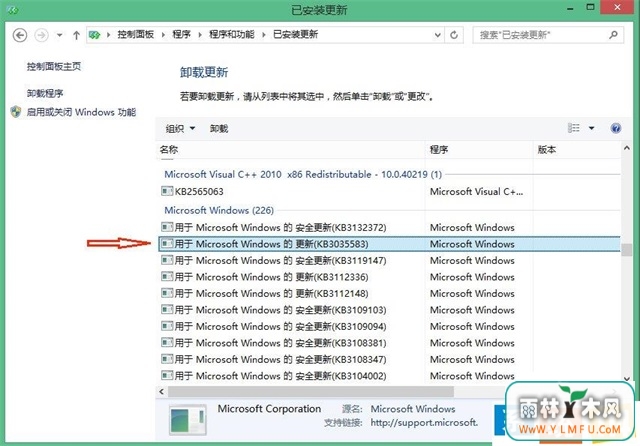The width and height of the screenshot is (640, 446).
Task: Select 程序和功能 in the breadcrumb
Action: [231, 35]
